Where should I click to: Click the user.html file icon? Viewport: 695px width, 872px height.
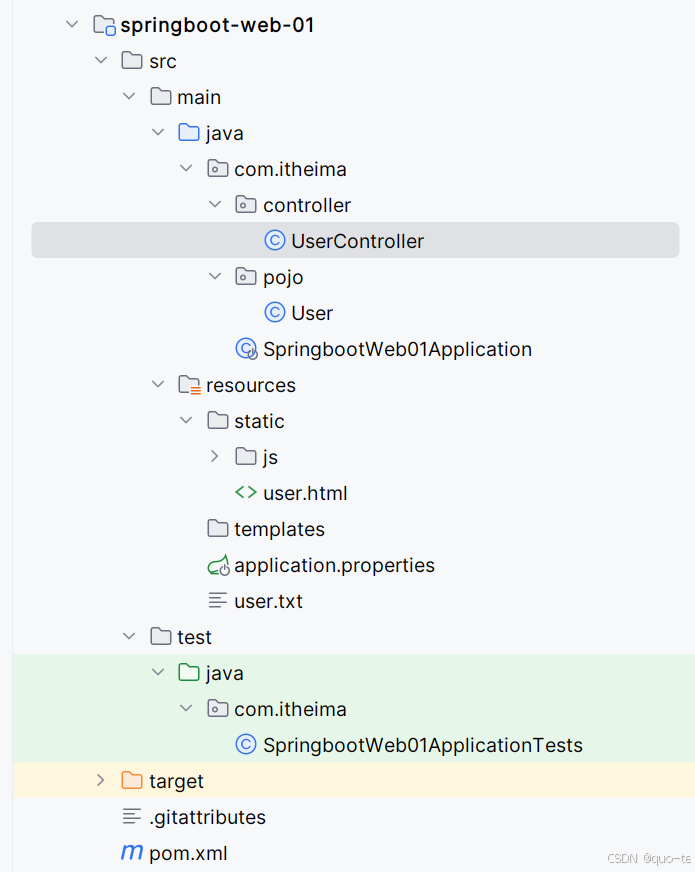246,493
